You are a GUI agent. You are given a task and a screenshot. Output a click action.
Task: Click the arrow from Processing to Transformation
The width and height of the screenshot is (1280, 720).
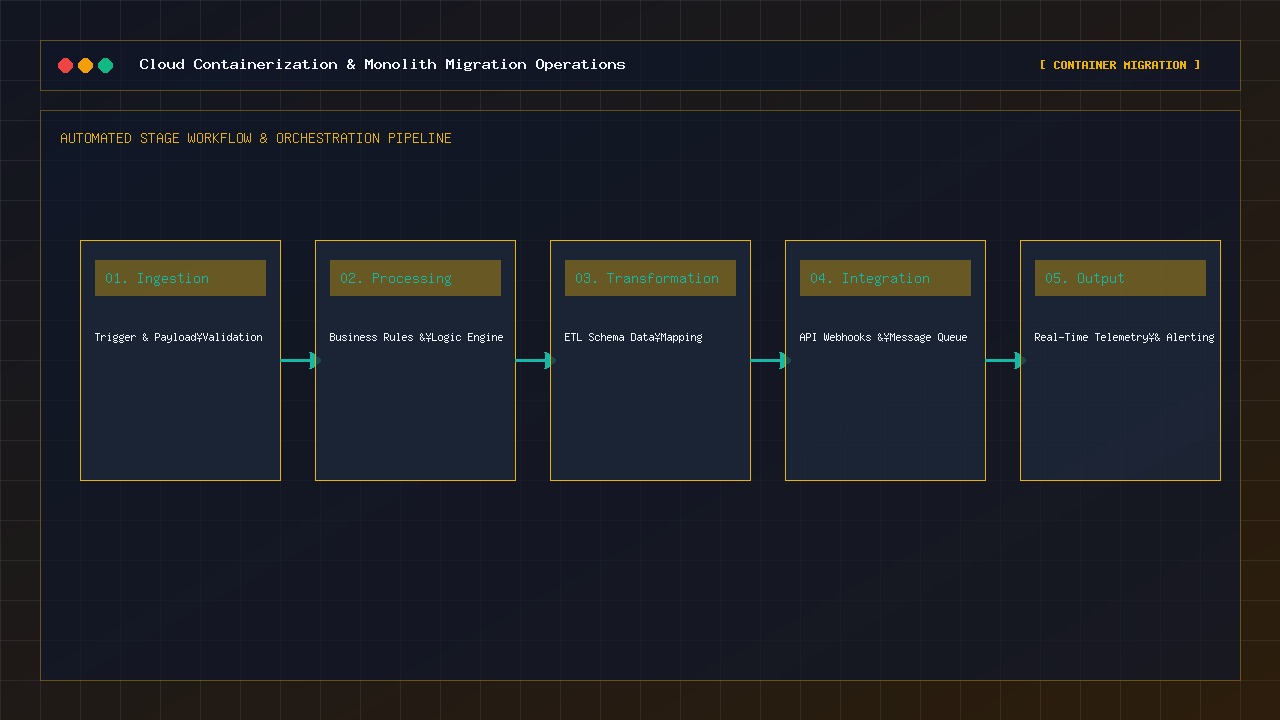[535, 360]
